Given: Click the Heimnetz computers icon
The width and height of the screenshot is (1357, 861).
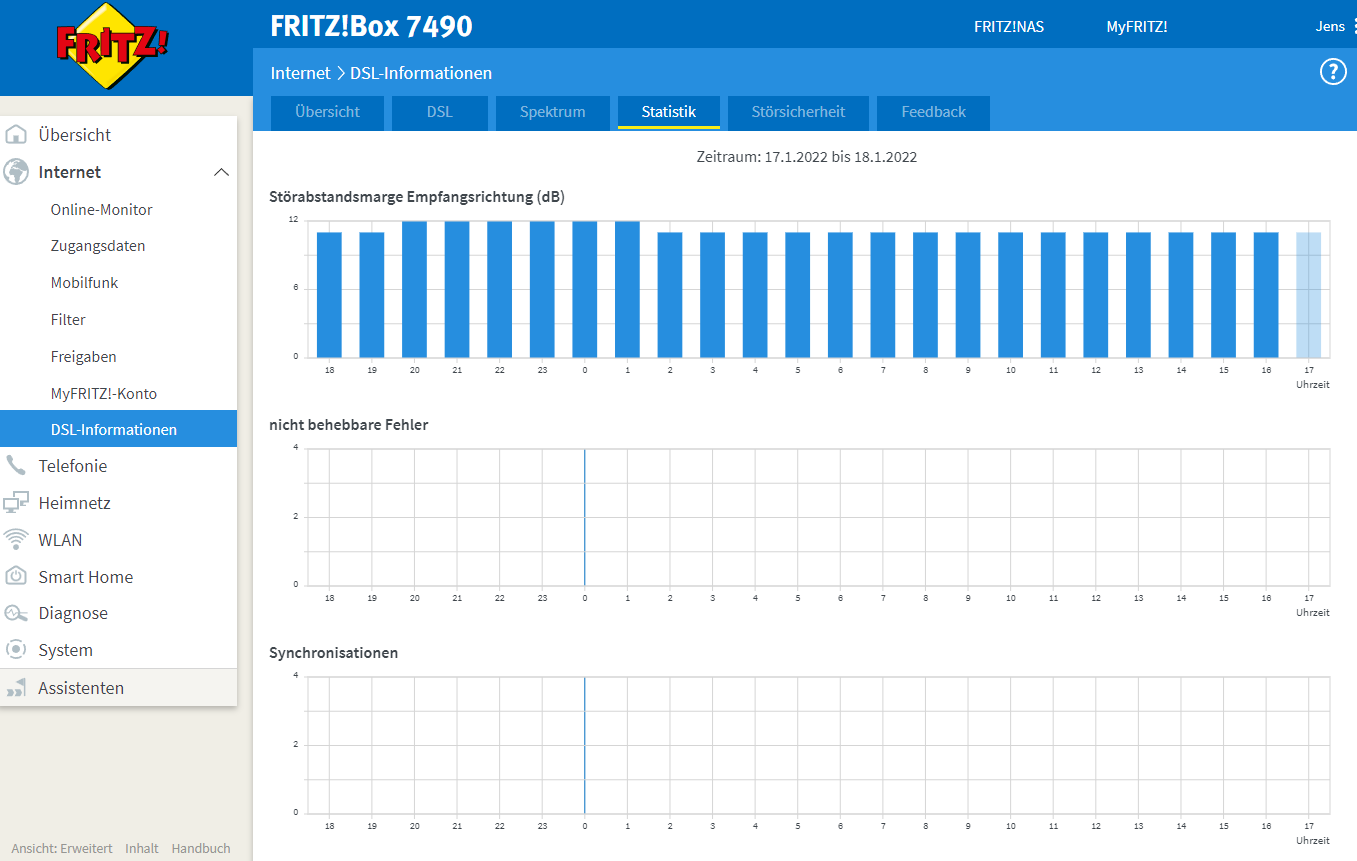Looking at the screenshot, I should [16, 503].
